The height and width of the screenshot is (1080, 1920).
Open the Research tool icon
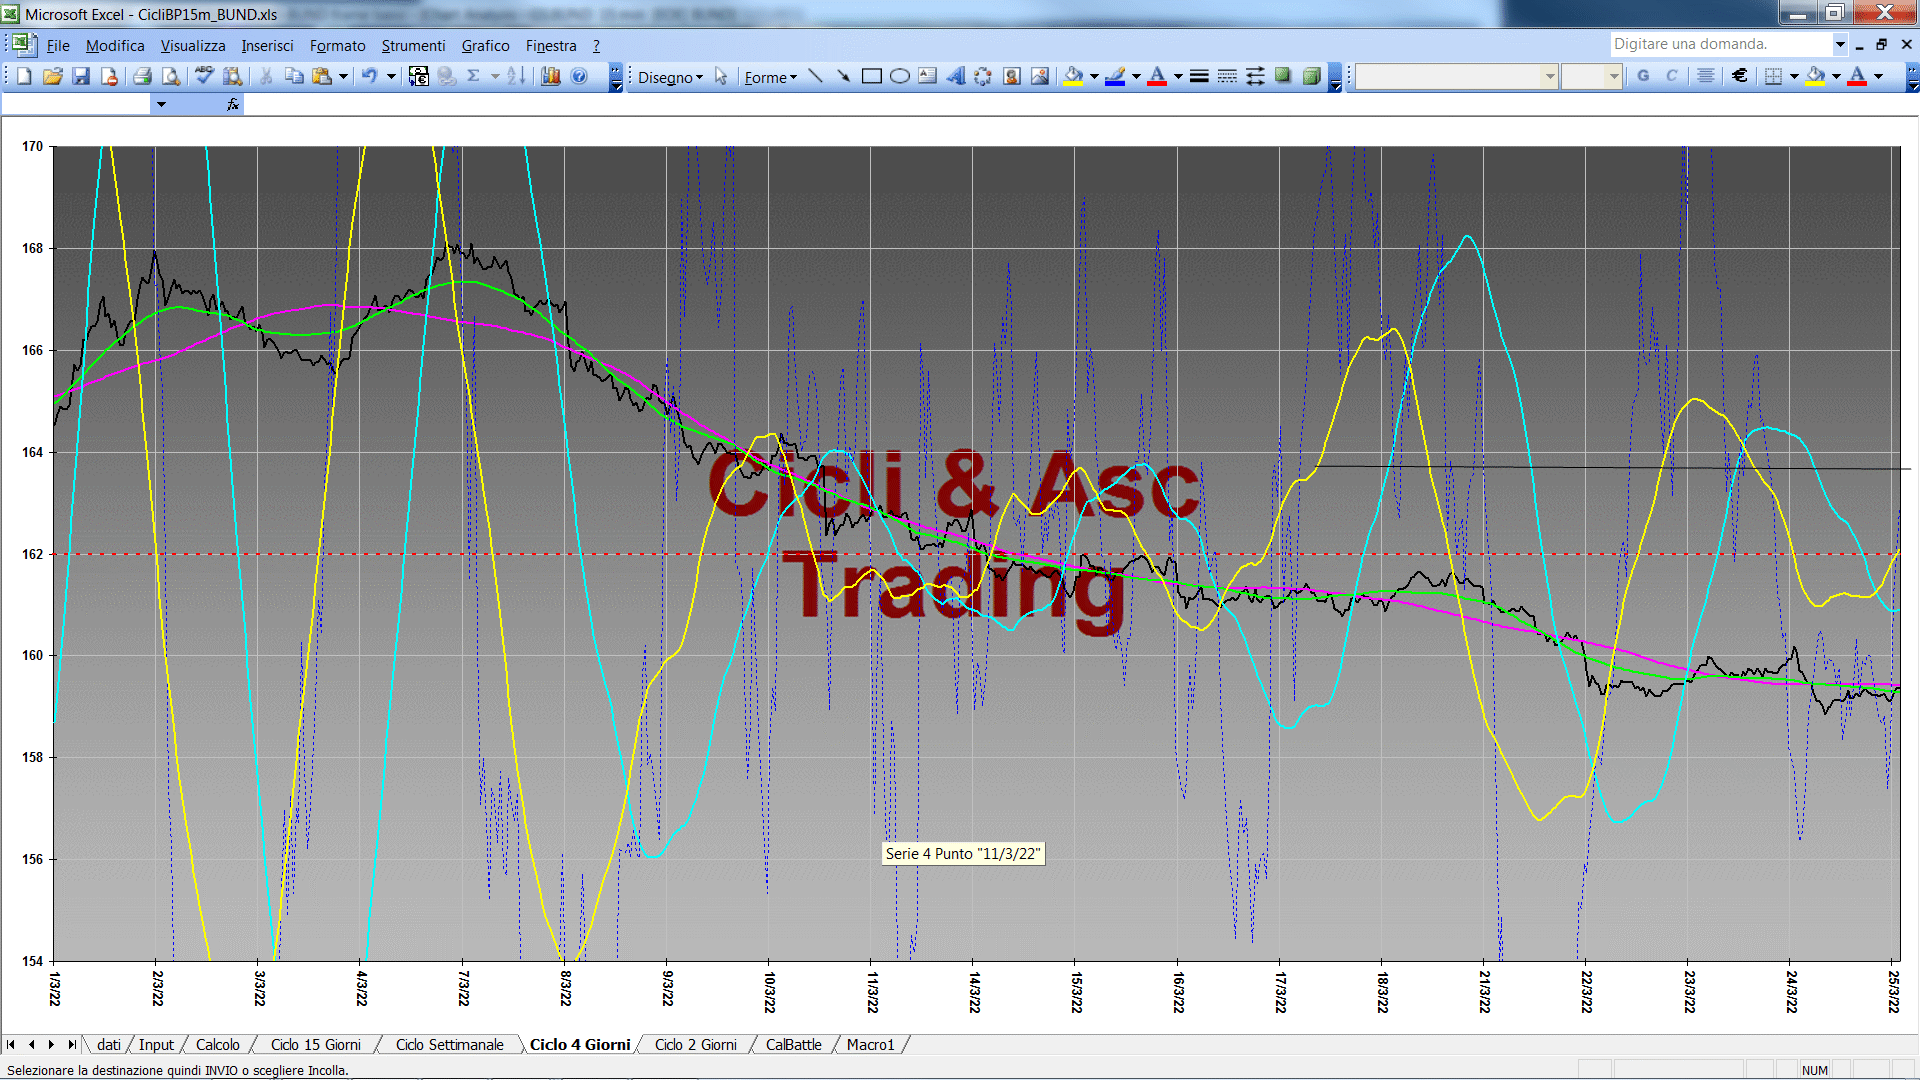[233, 77]
